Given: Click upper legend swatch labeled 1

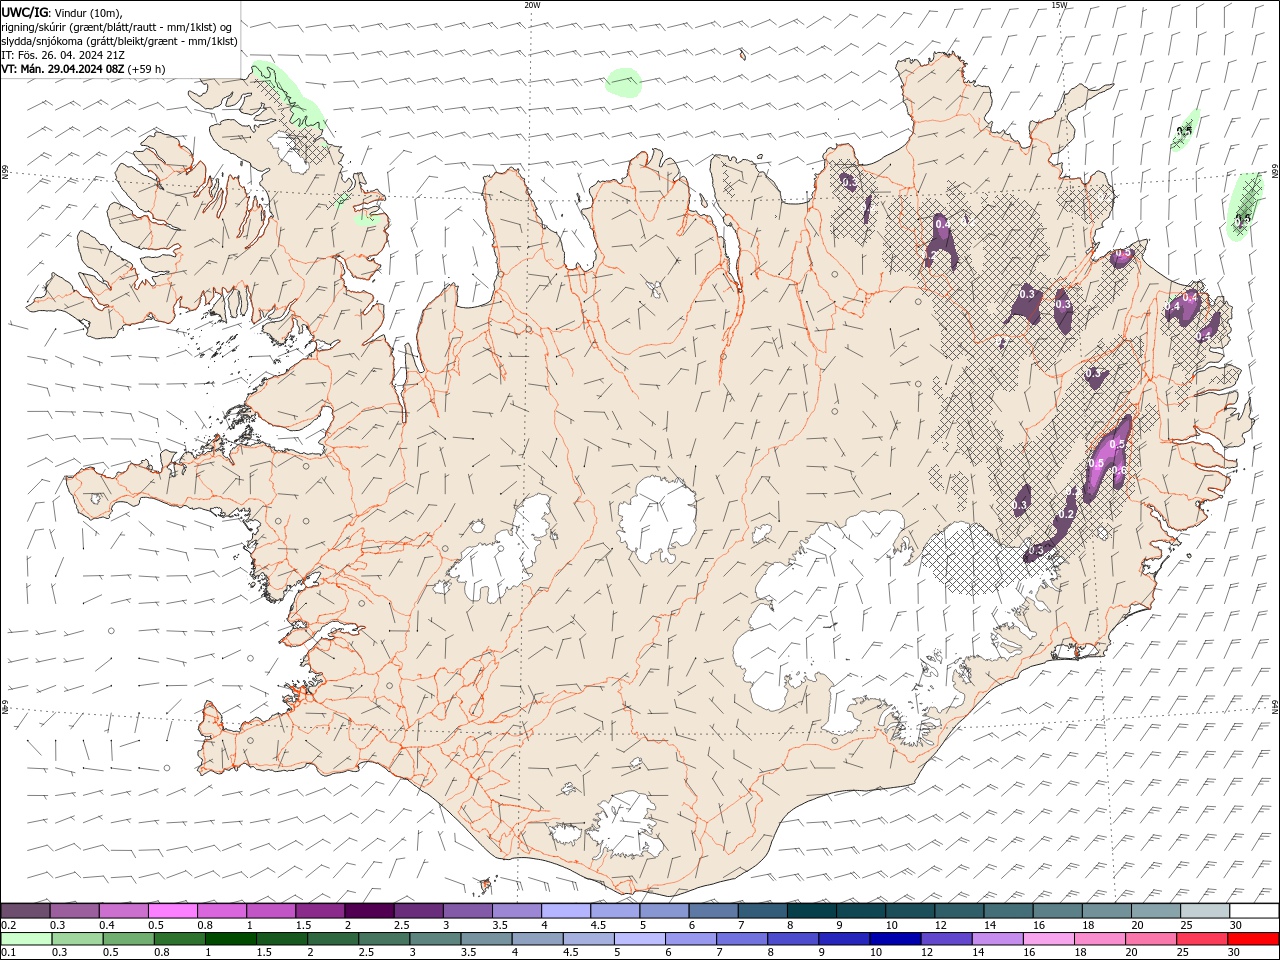Looking at the screenshot, I should [x=271, y=910].
